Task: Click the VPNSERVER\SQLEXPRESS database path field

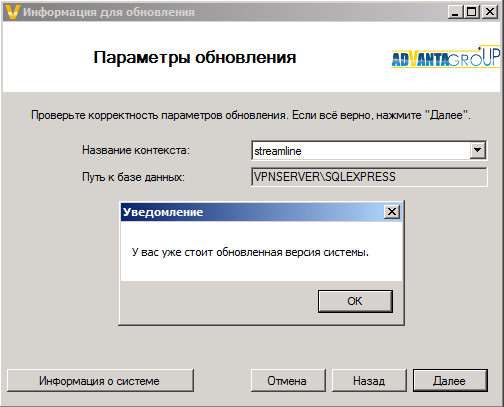Action: (369, 177)
